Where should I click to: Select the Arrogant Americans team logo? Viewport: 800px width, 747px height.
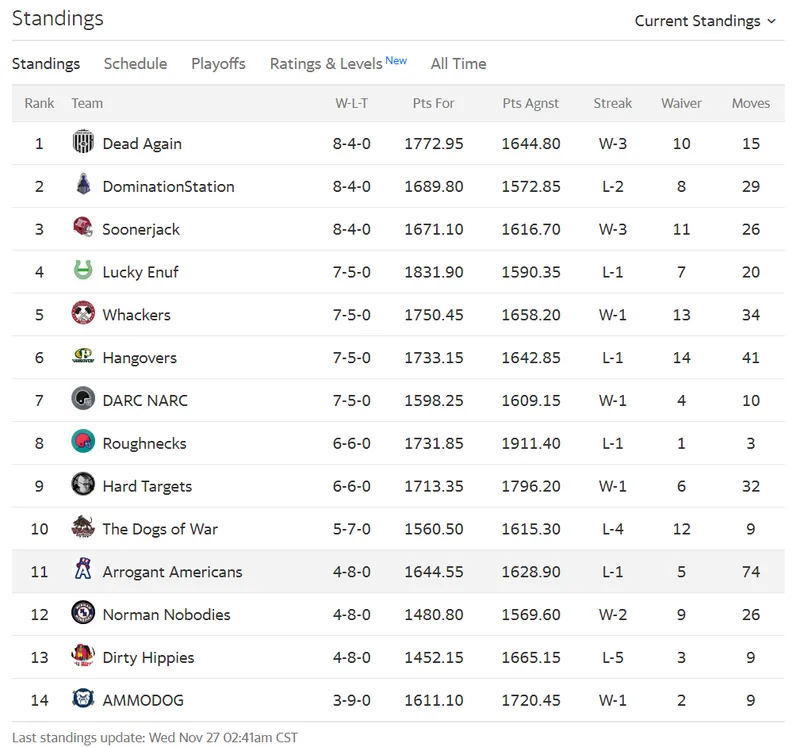click(x=83, y=570)
